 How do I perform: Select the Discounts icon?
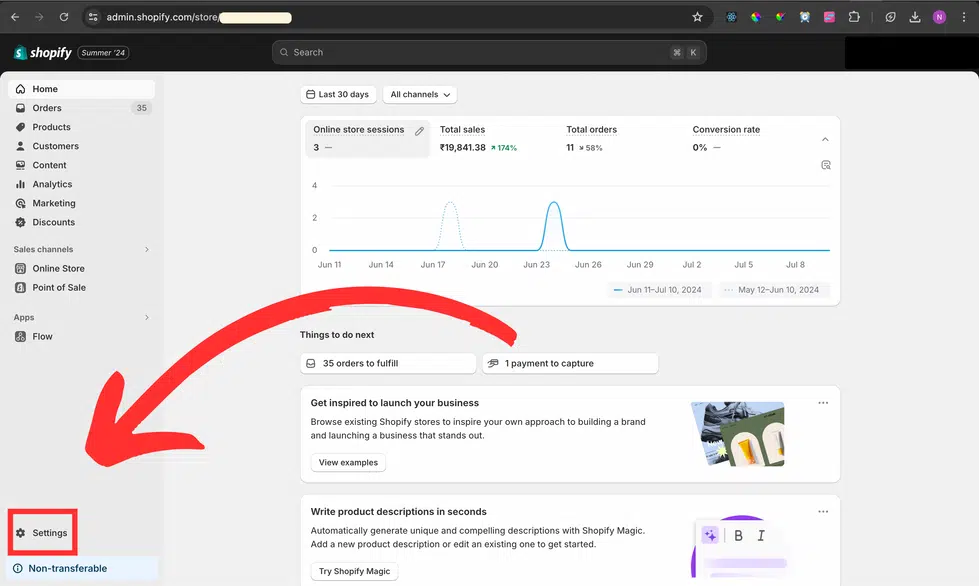[22, 222]
